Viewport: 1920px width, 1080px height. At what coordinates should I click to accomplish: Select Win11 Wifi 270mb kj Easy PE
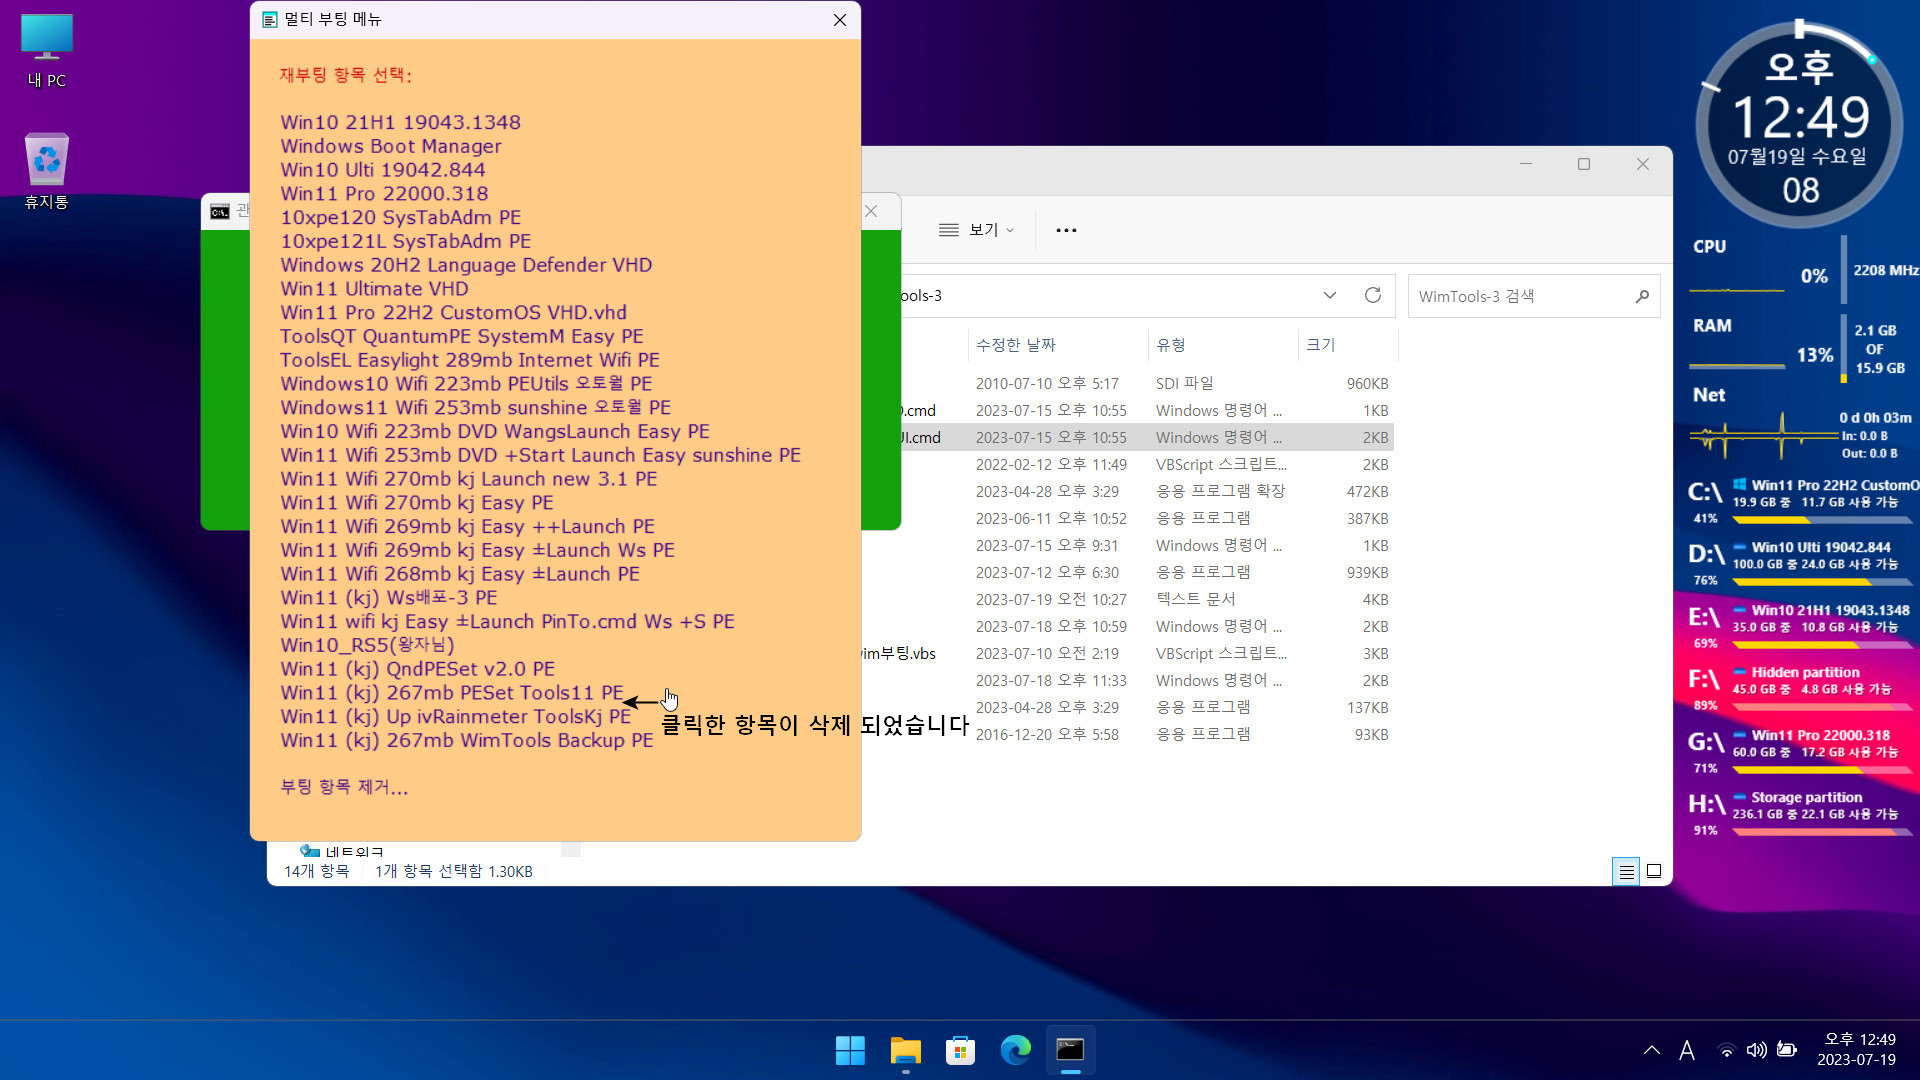416,503
